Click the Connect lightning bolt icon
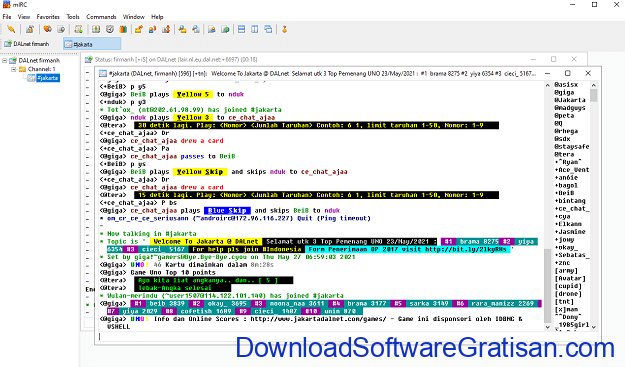 (x=11, y=29)
